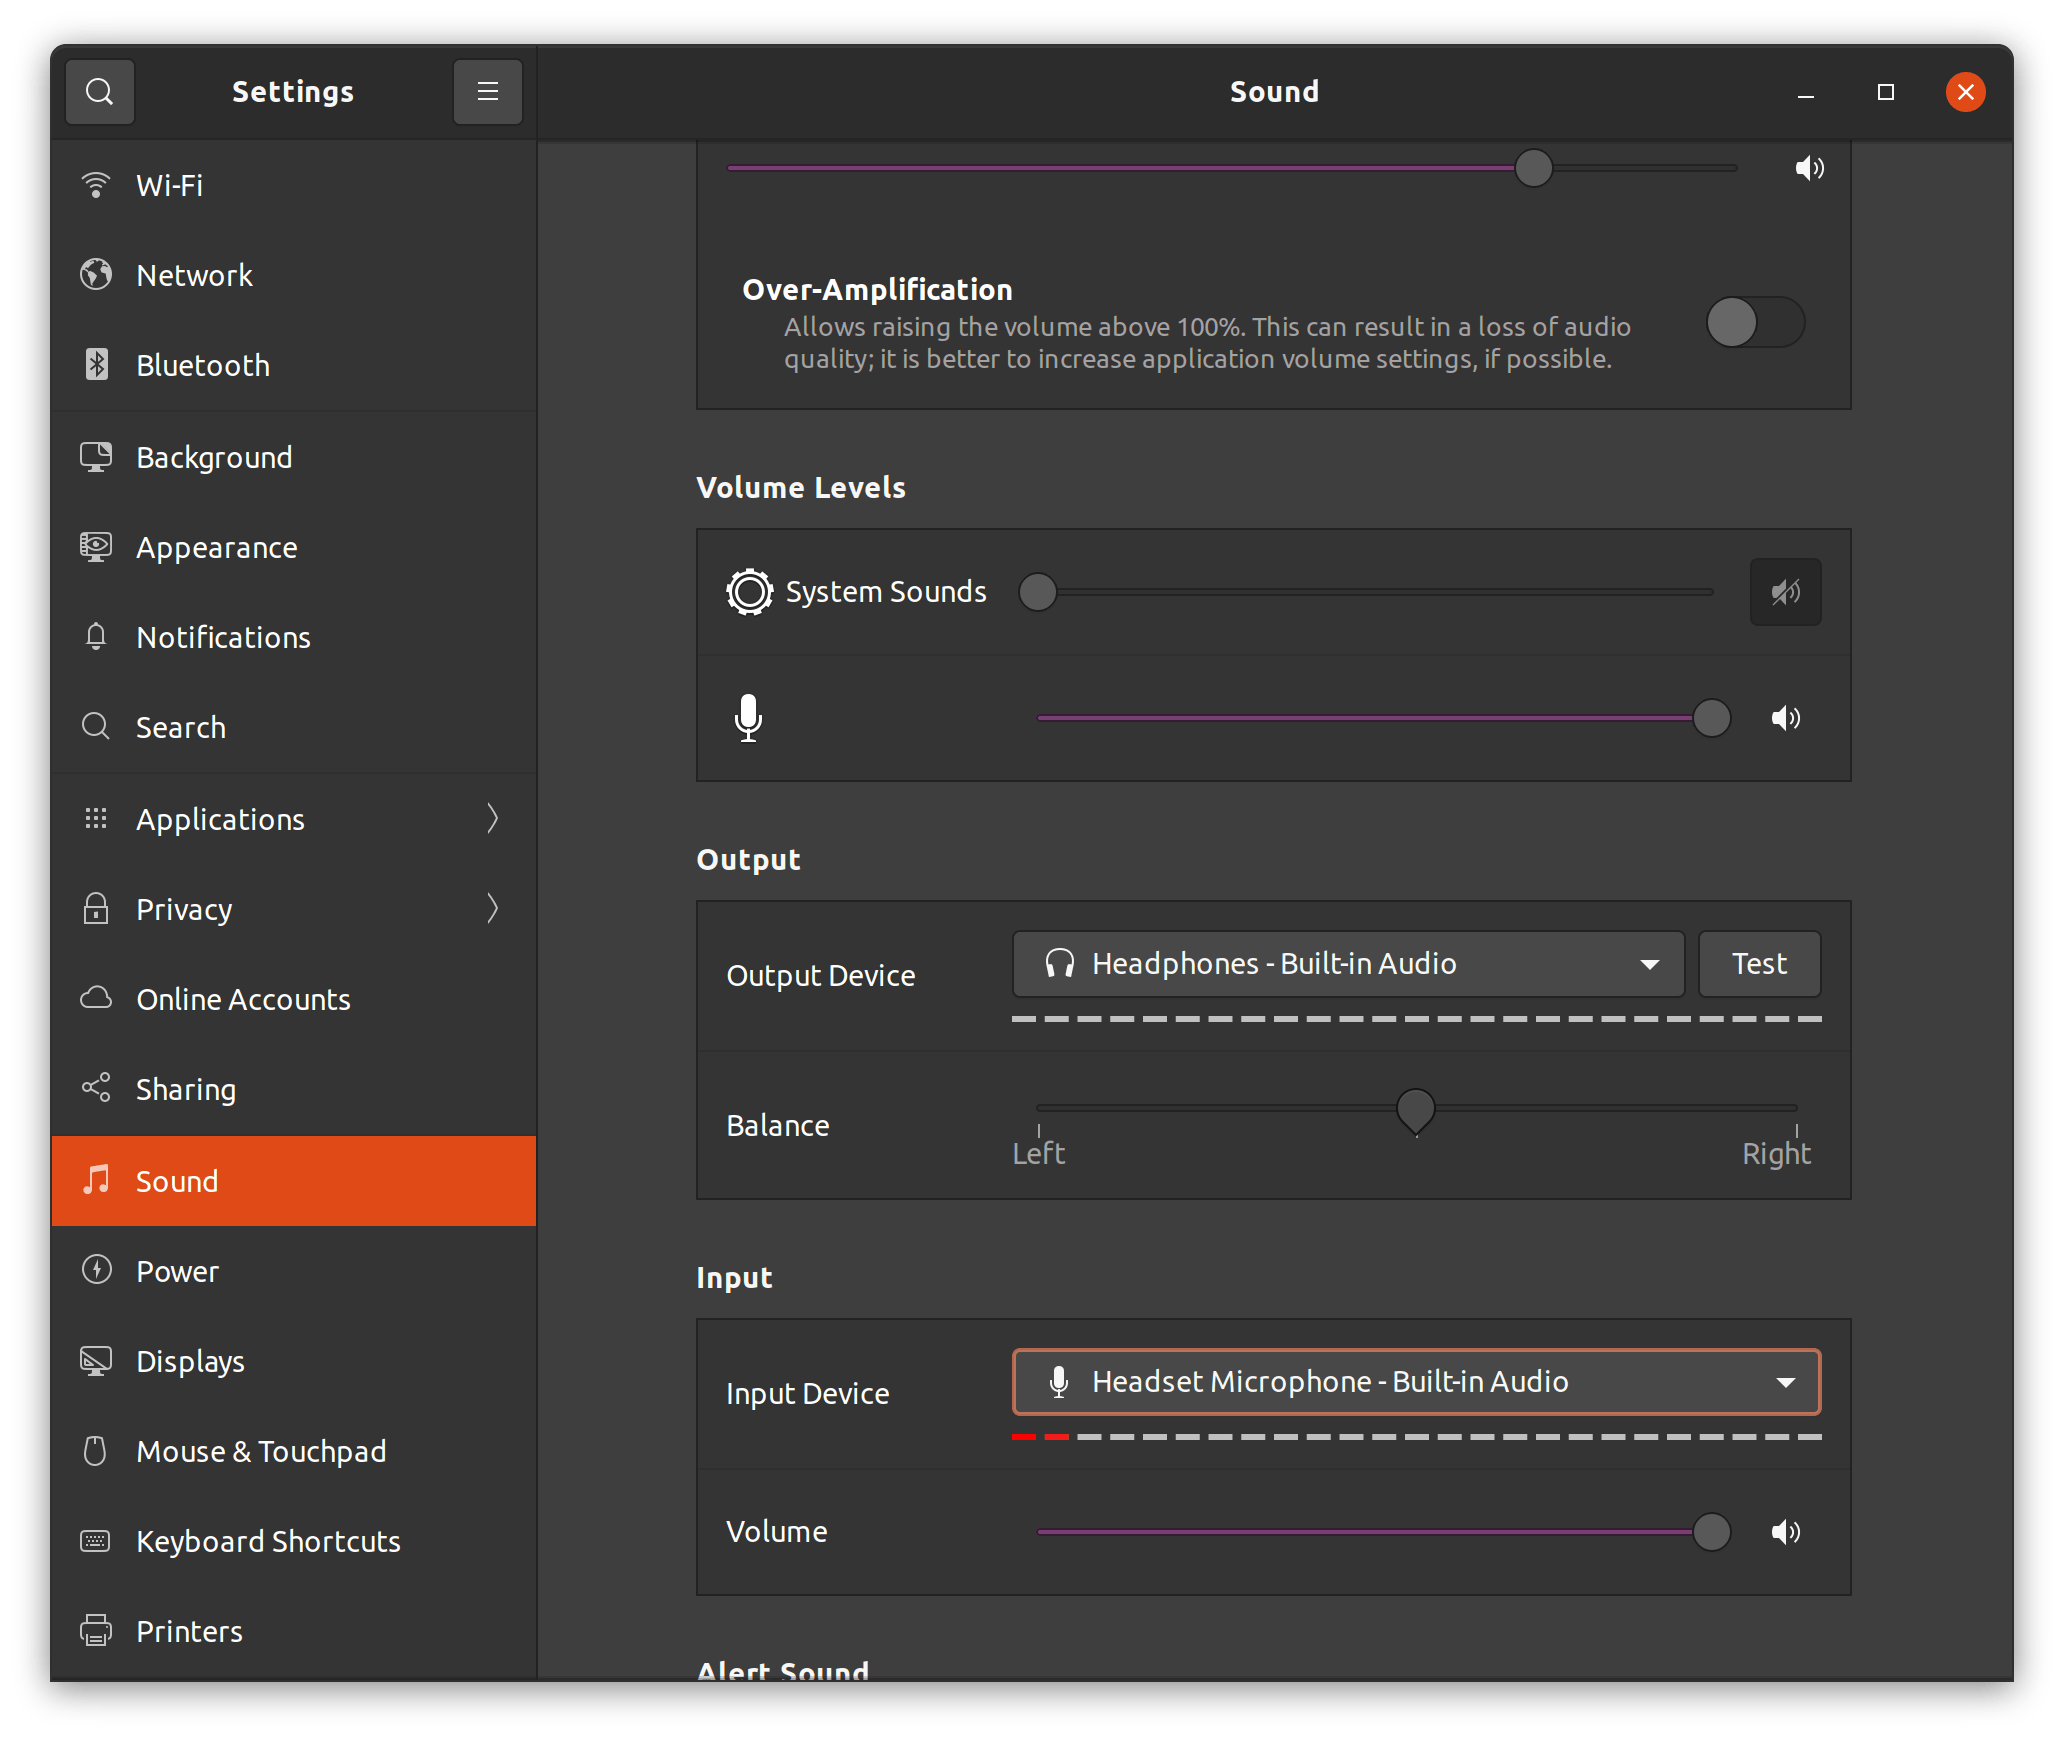This screenshot has width=2064, height=1738.
Task: Click the microphone icon in Volume Levels
Action: click(748, 718)
